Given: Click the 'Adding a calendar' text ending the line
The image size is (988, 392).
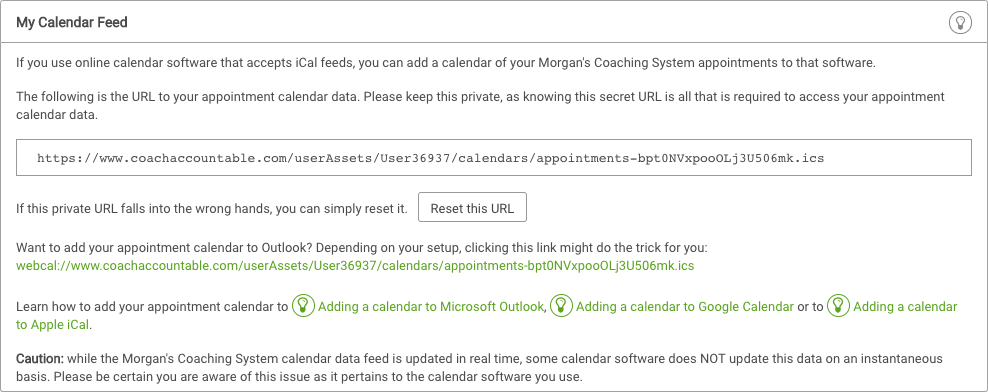Looking at the screenshot, I should point(905,307).
